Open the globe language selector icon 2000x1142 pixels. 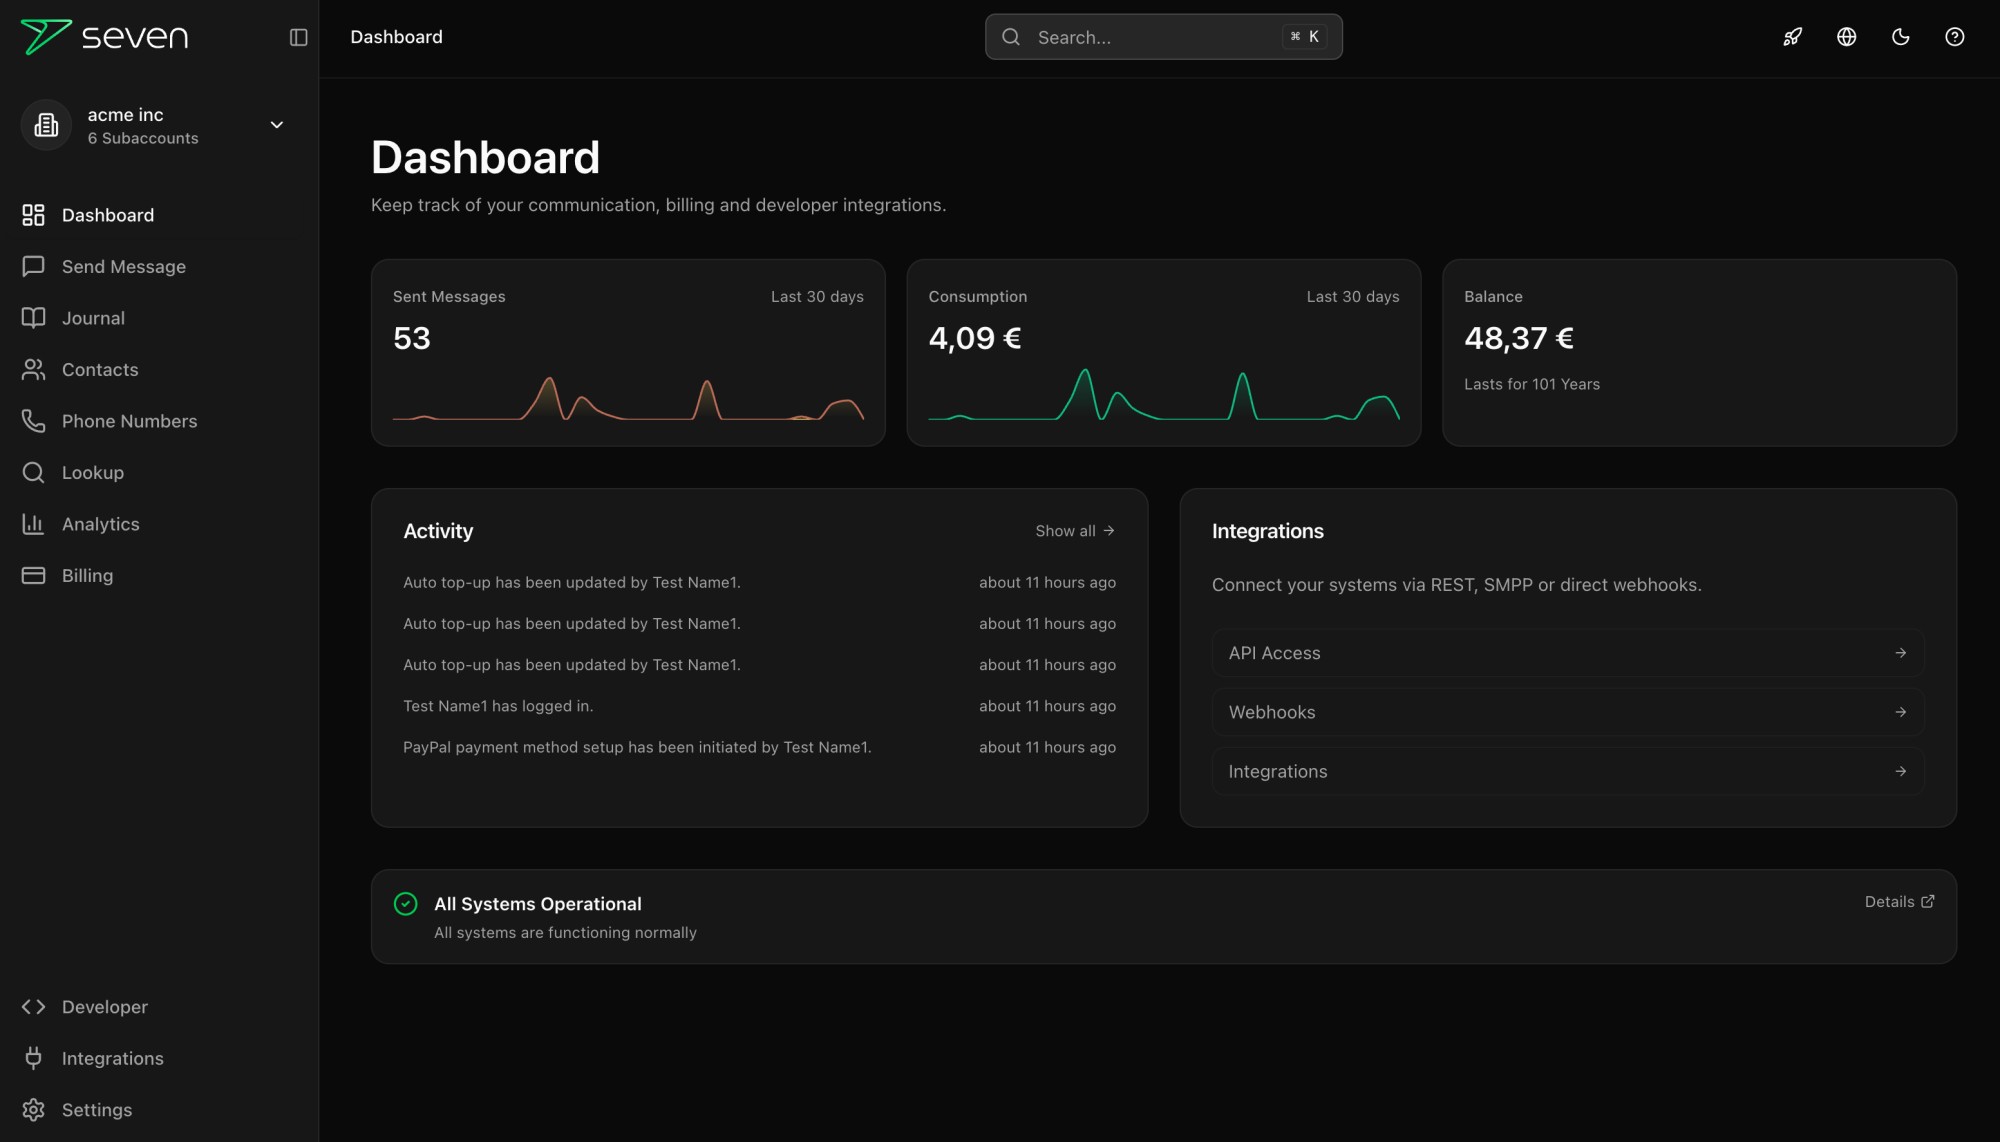(1846, 37)
